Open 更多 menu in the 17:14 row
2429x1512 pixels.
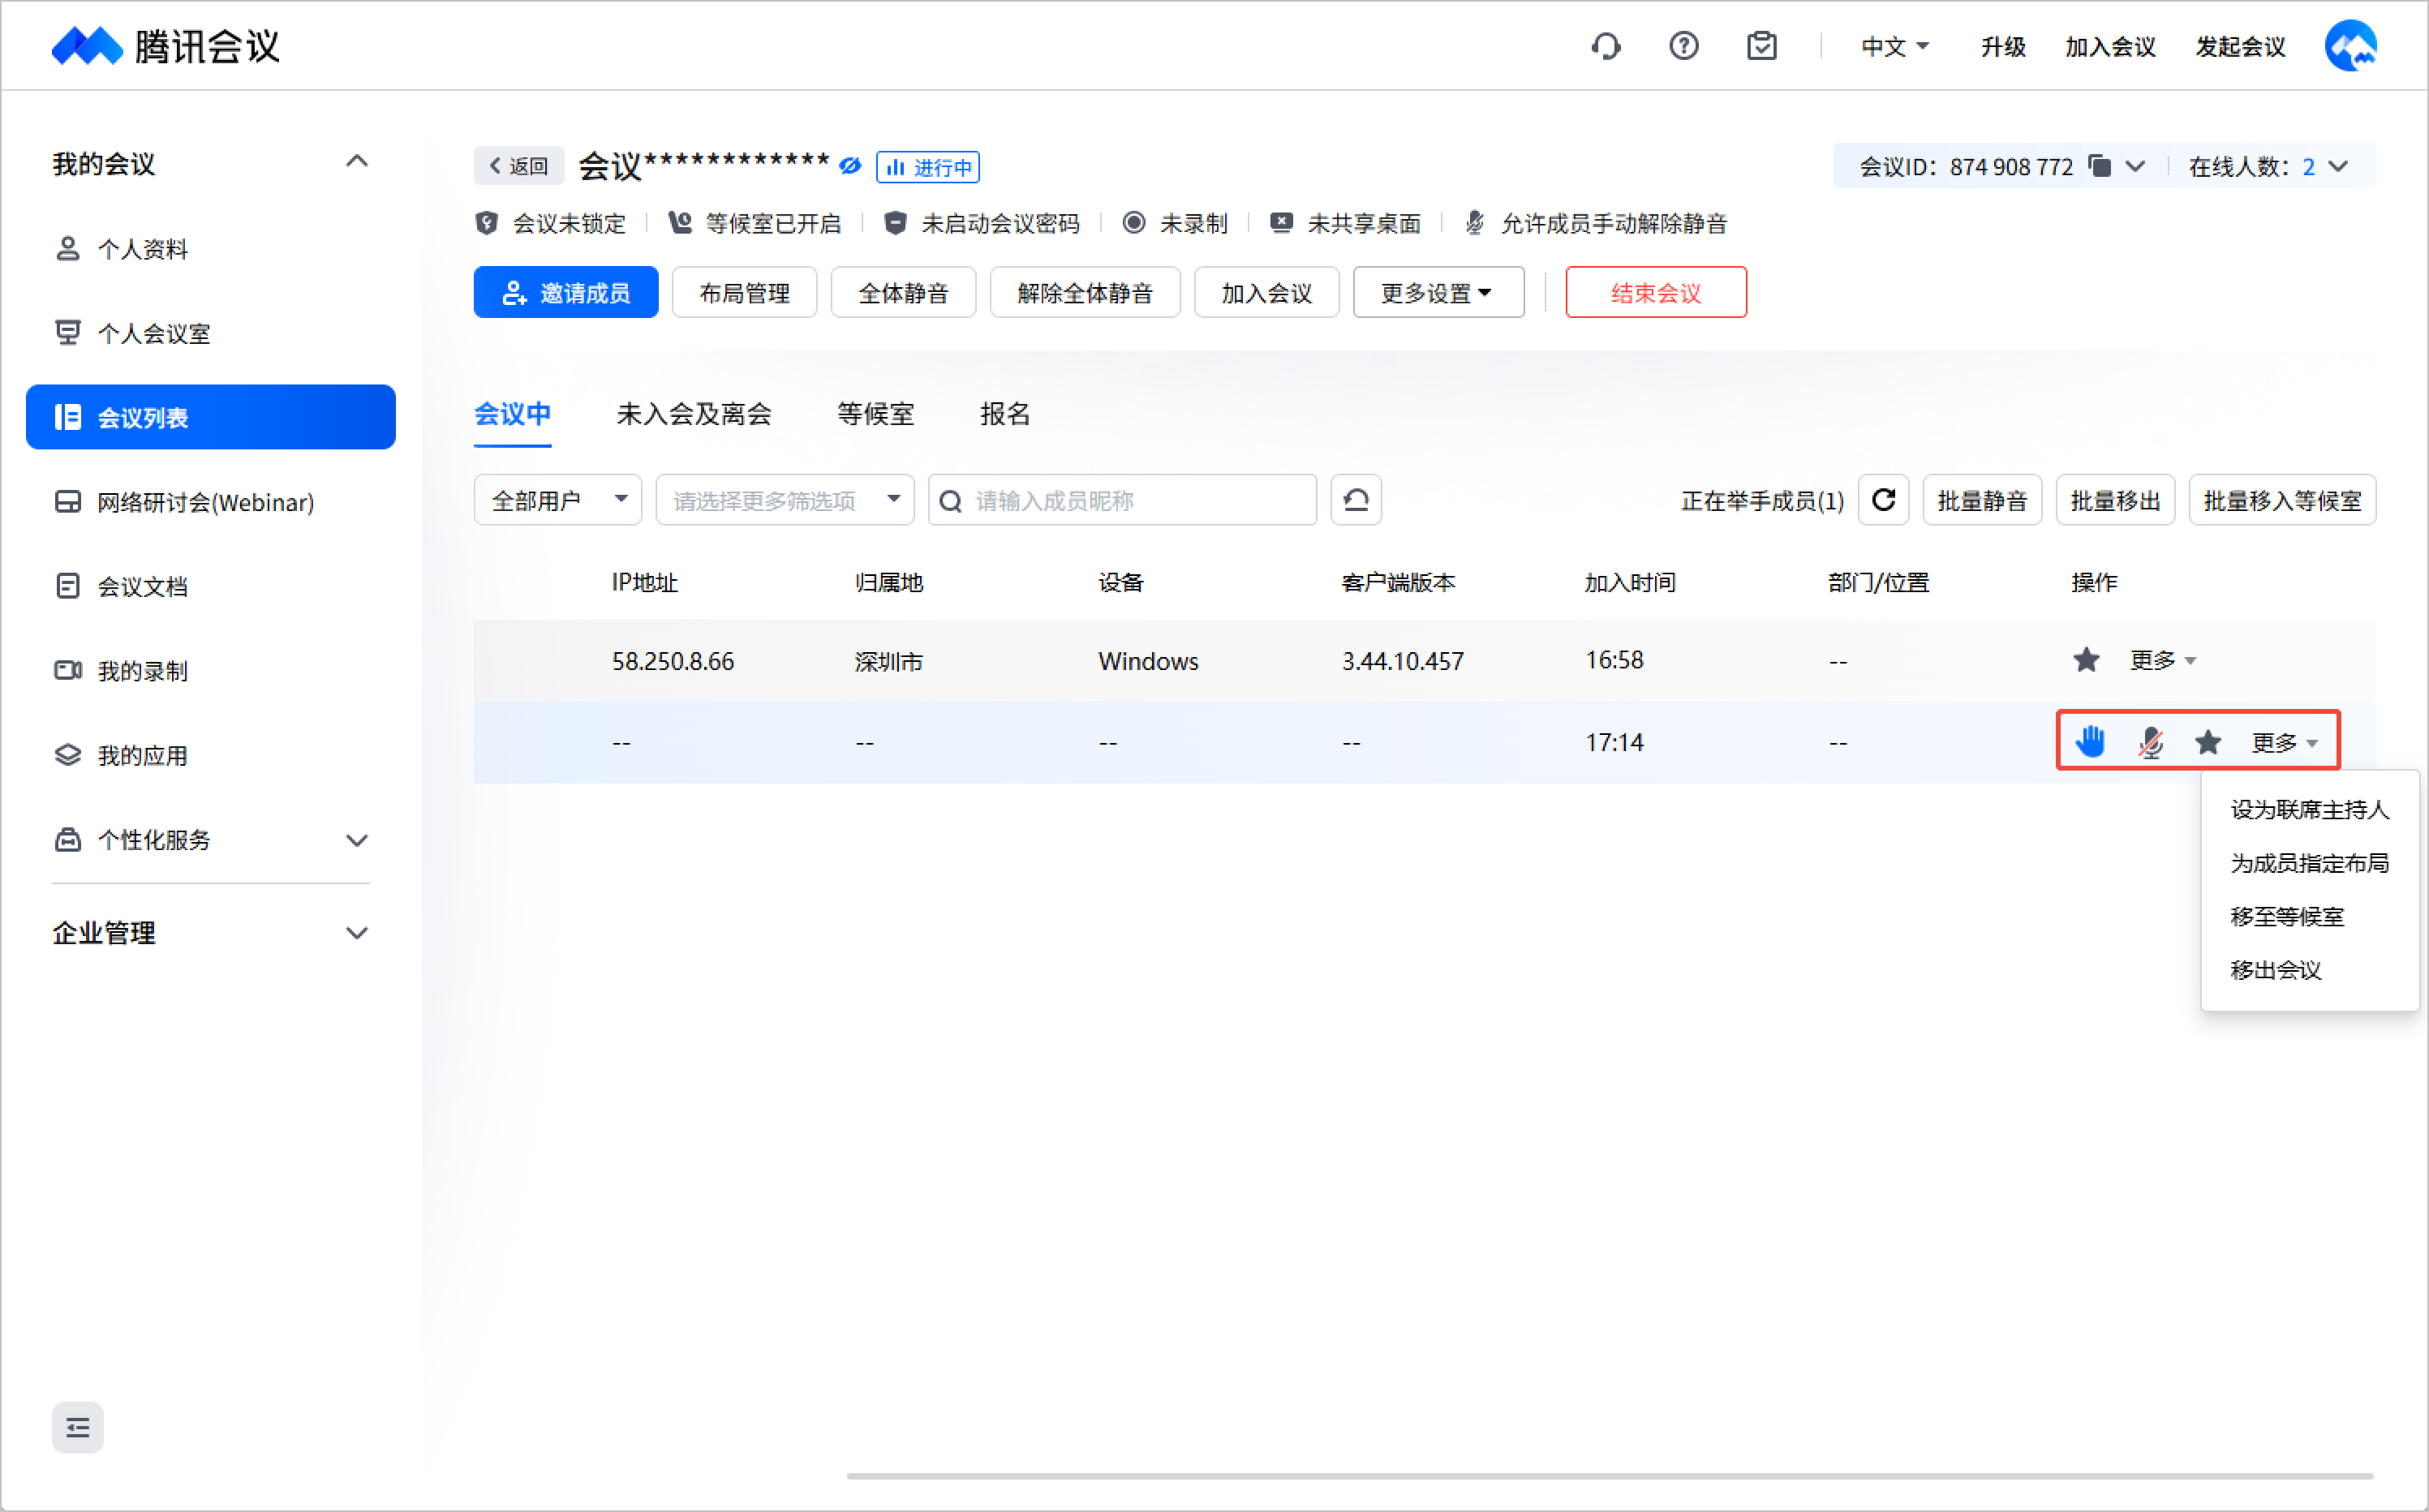[x=2285, y=742]
